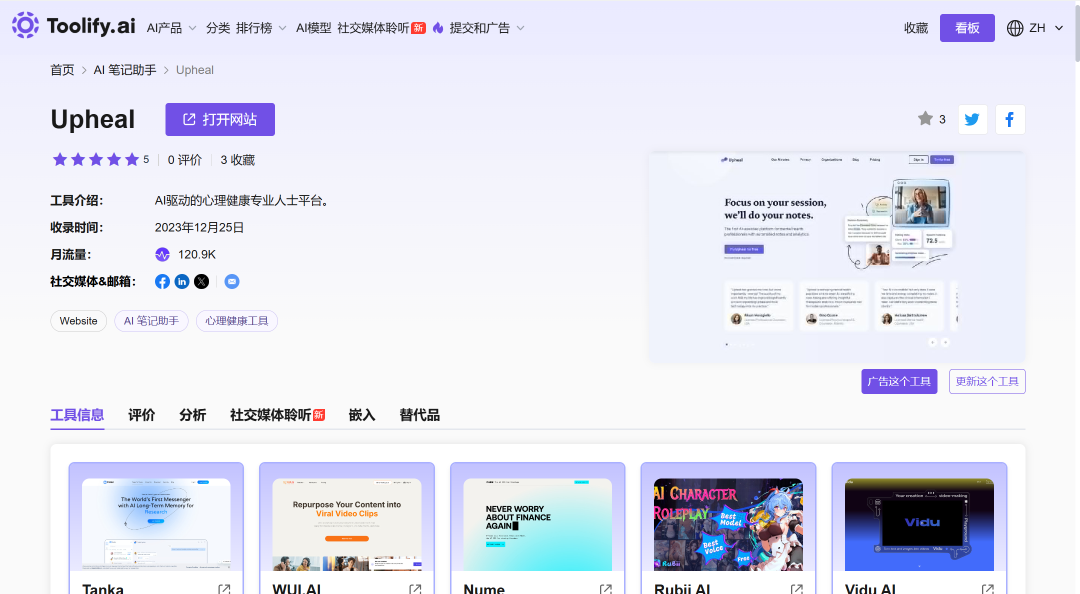Open WUI.AI external link icon
Viewport: 1080px width, 594px height.
click(x=415, y=589)
